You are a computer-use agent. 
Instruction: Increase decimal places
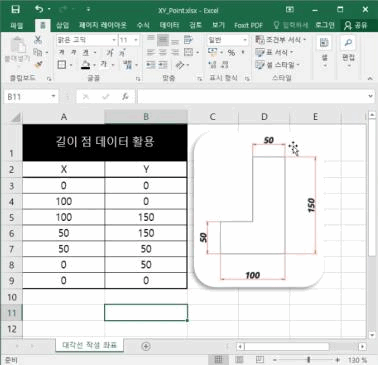pos(212,64)
